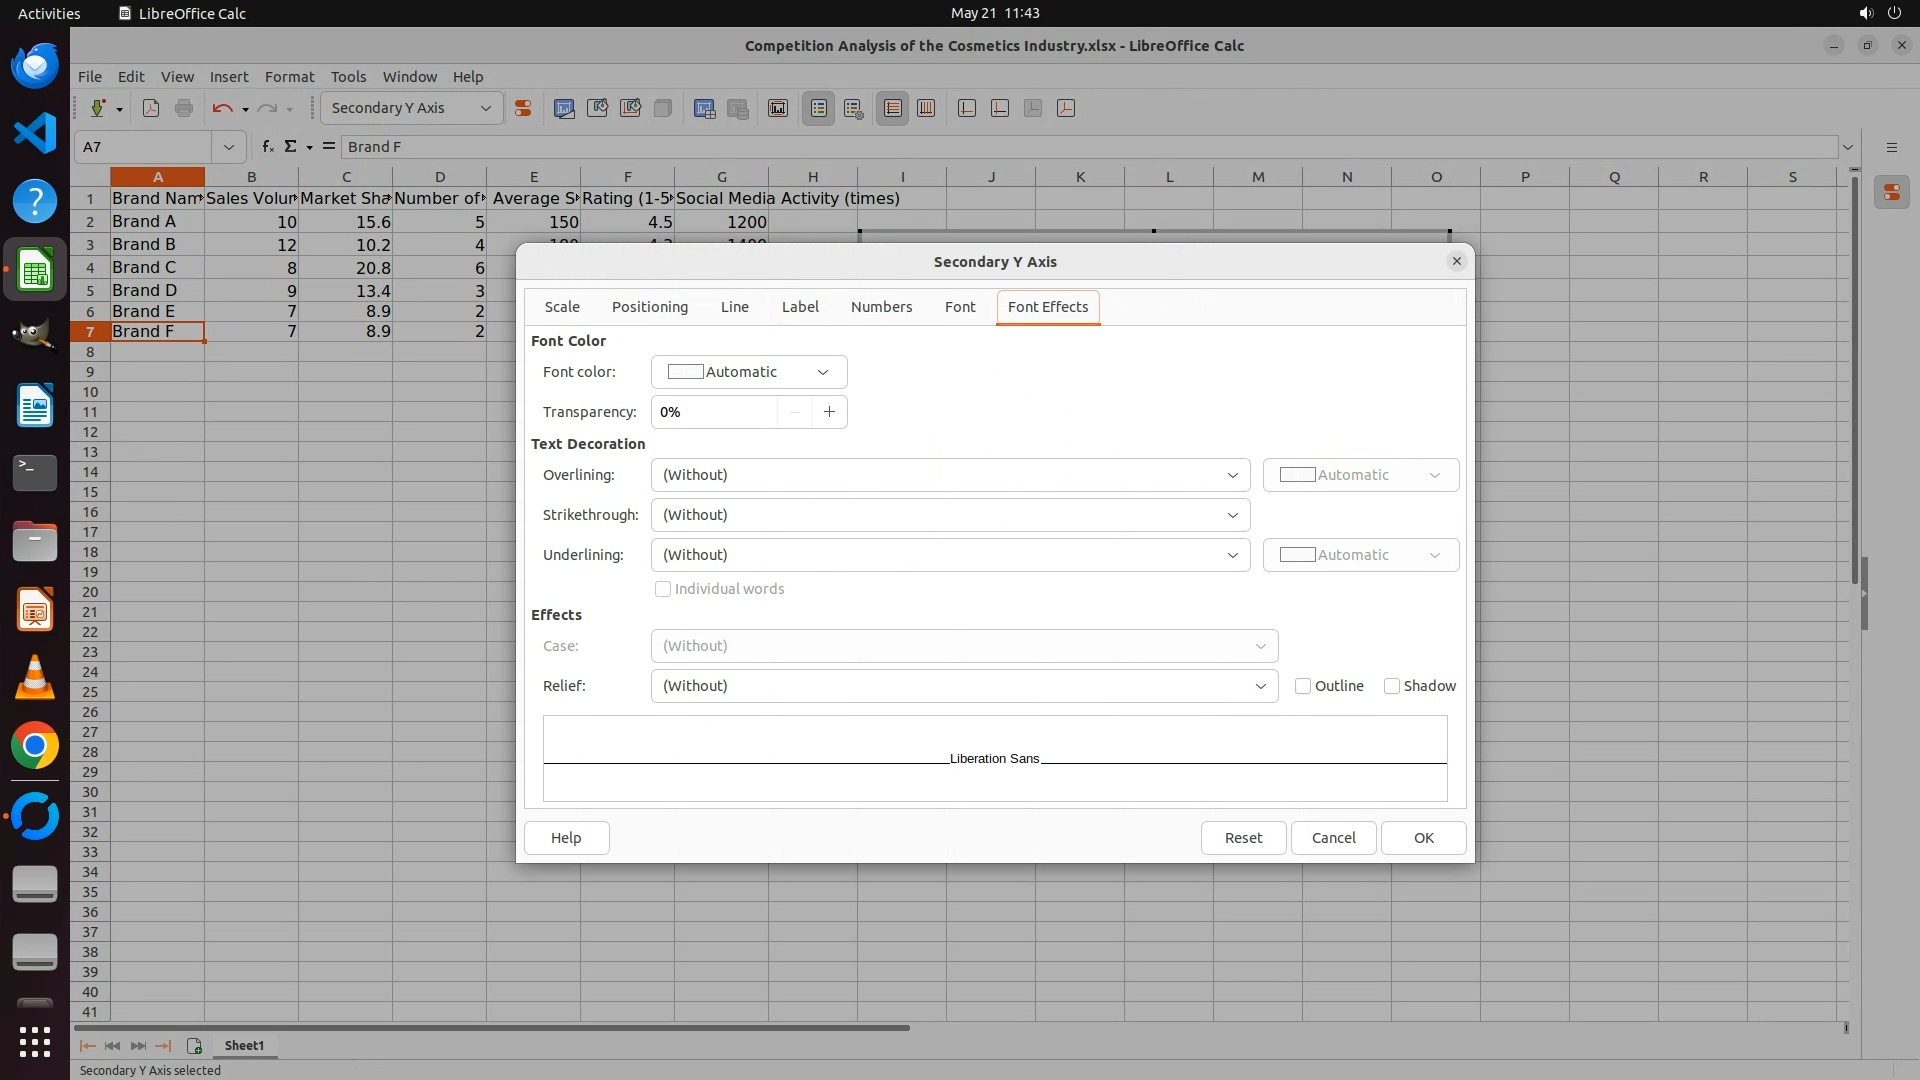
Task: Open the Sum function icon
Action: click(291, 147)
